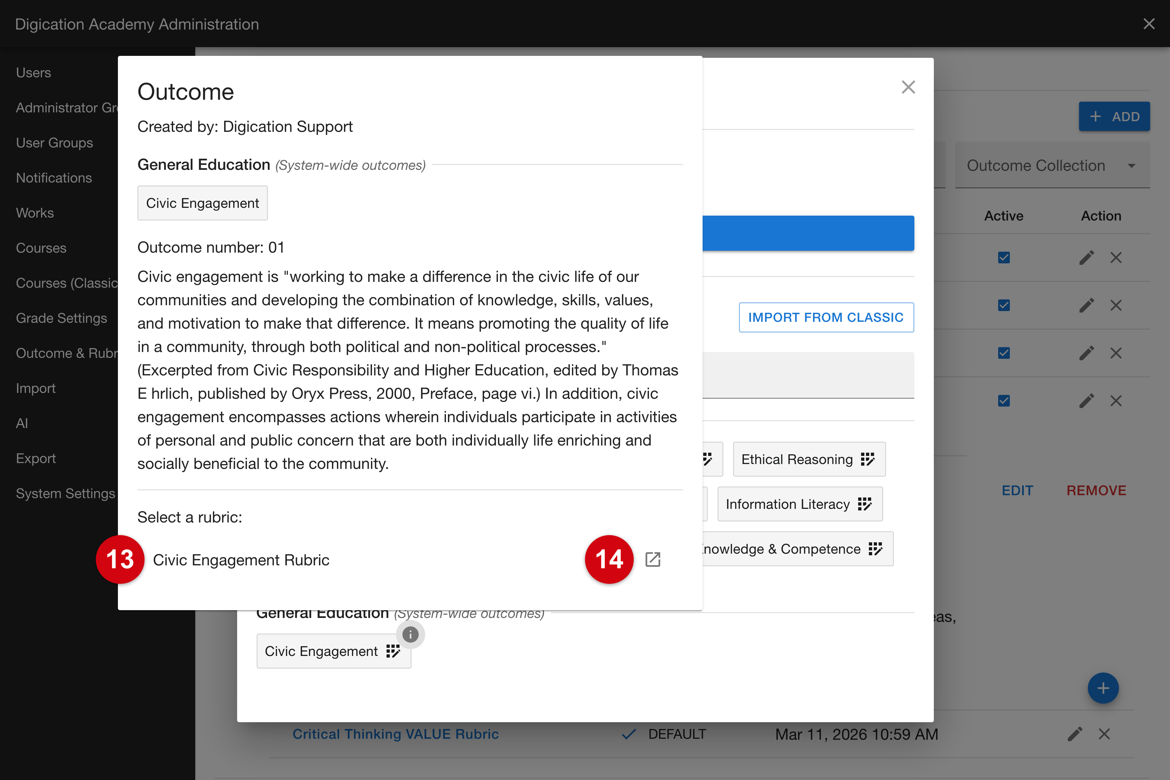Toggle Active checkbox in third row
1170x780 pixels.
(x=1004, y=353)
